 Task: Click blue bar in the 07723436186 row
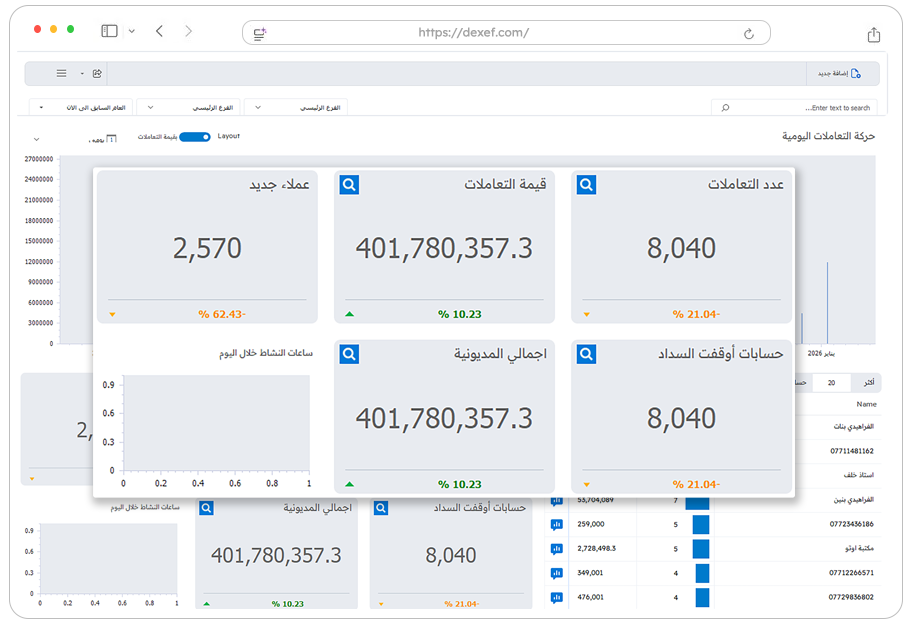(701, 524)
